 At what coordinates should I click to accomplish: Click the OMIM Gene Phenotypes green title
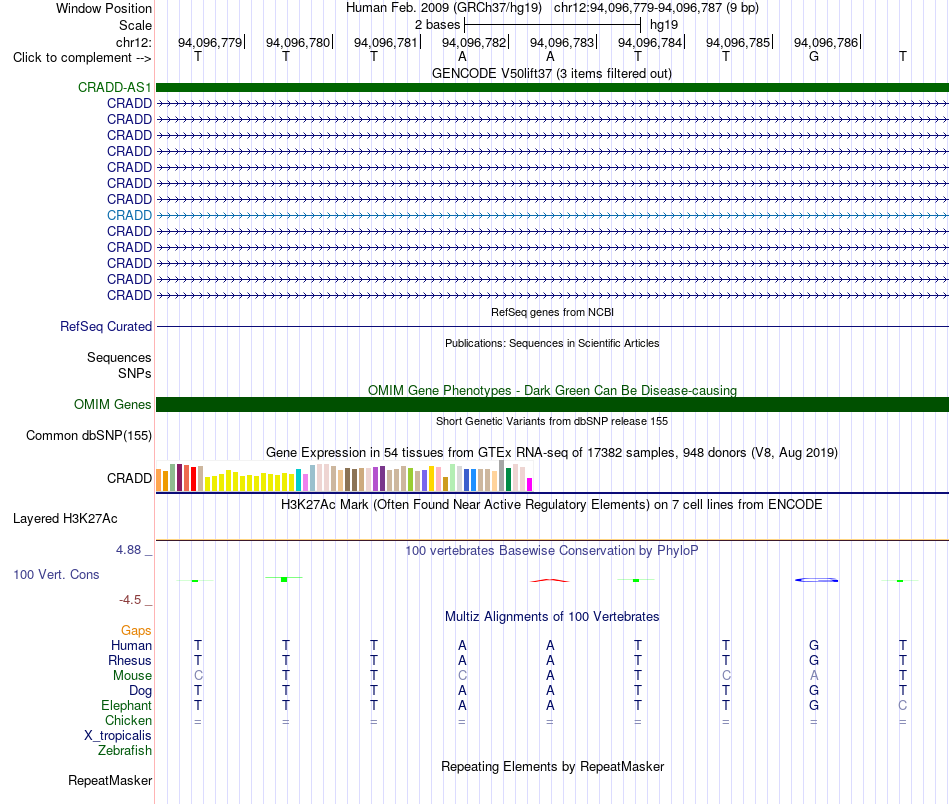553,390
